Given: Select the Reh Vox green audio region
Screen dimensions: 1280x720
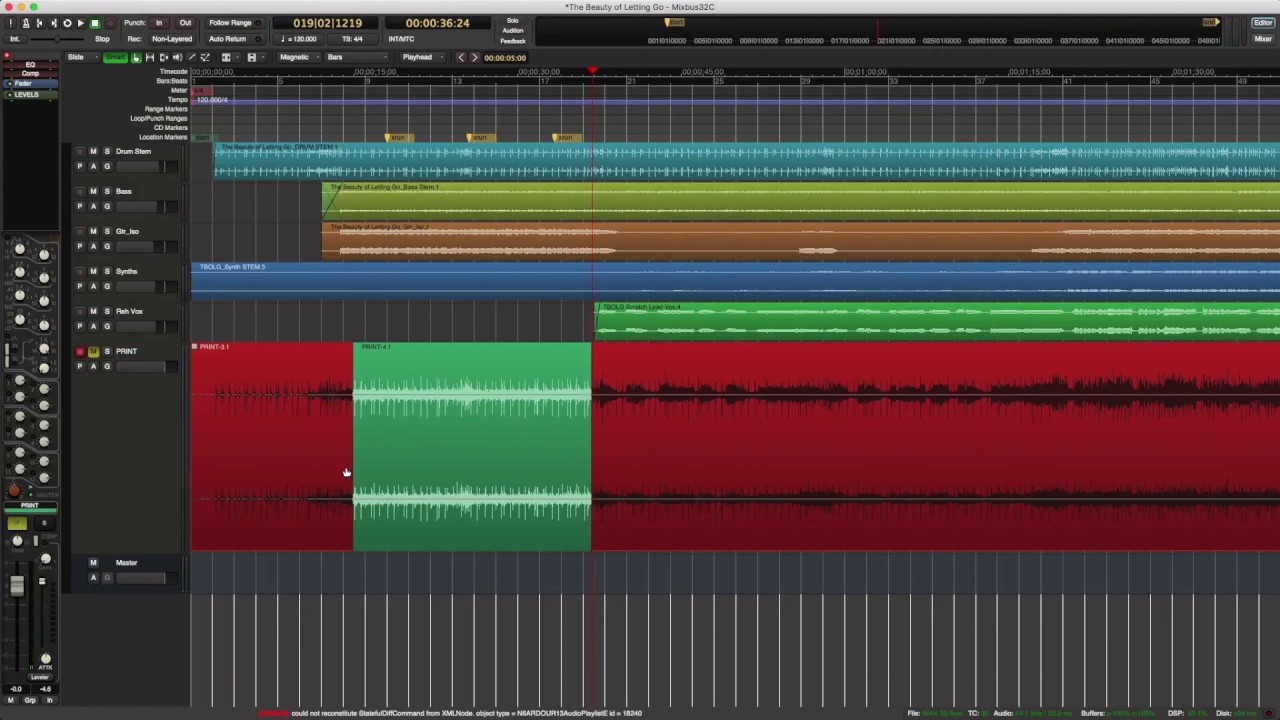Looking at the screenshot, I should (x=938, y=321).
